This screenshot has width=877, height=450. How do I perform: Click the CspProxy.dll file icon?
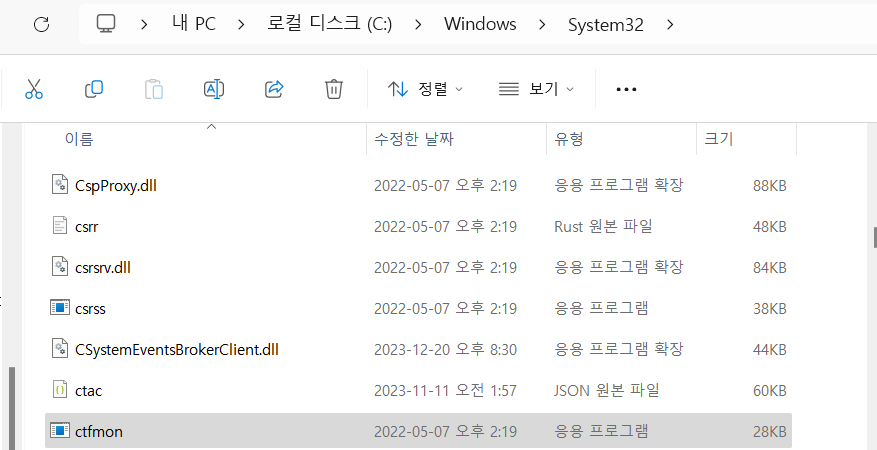[x=59, y=185]
